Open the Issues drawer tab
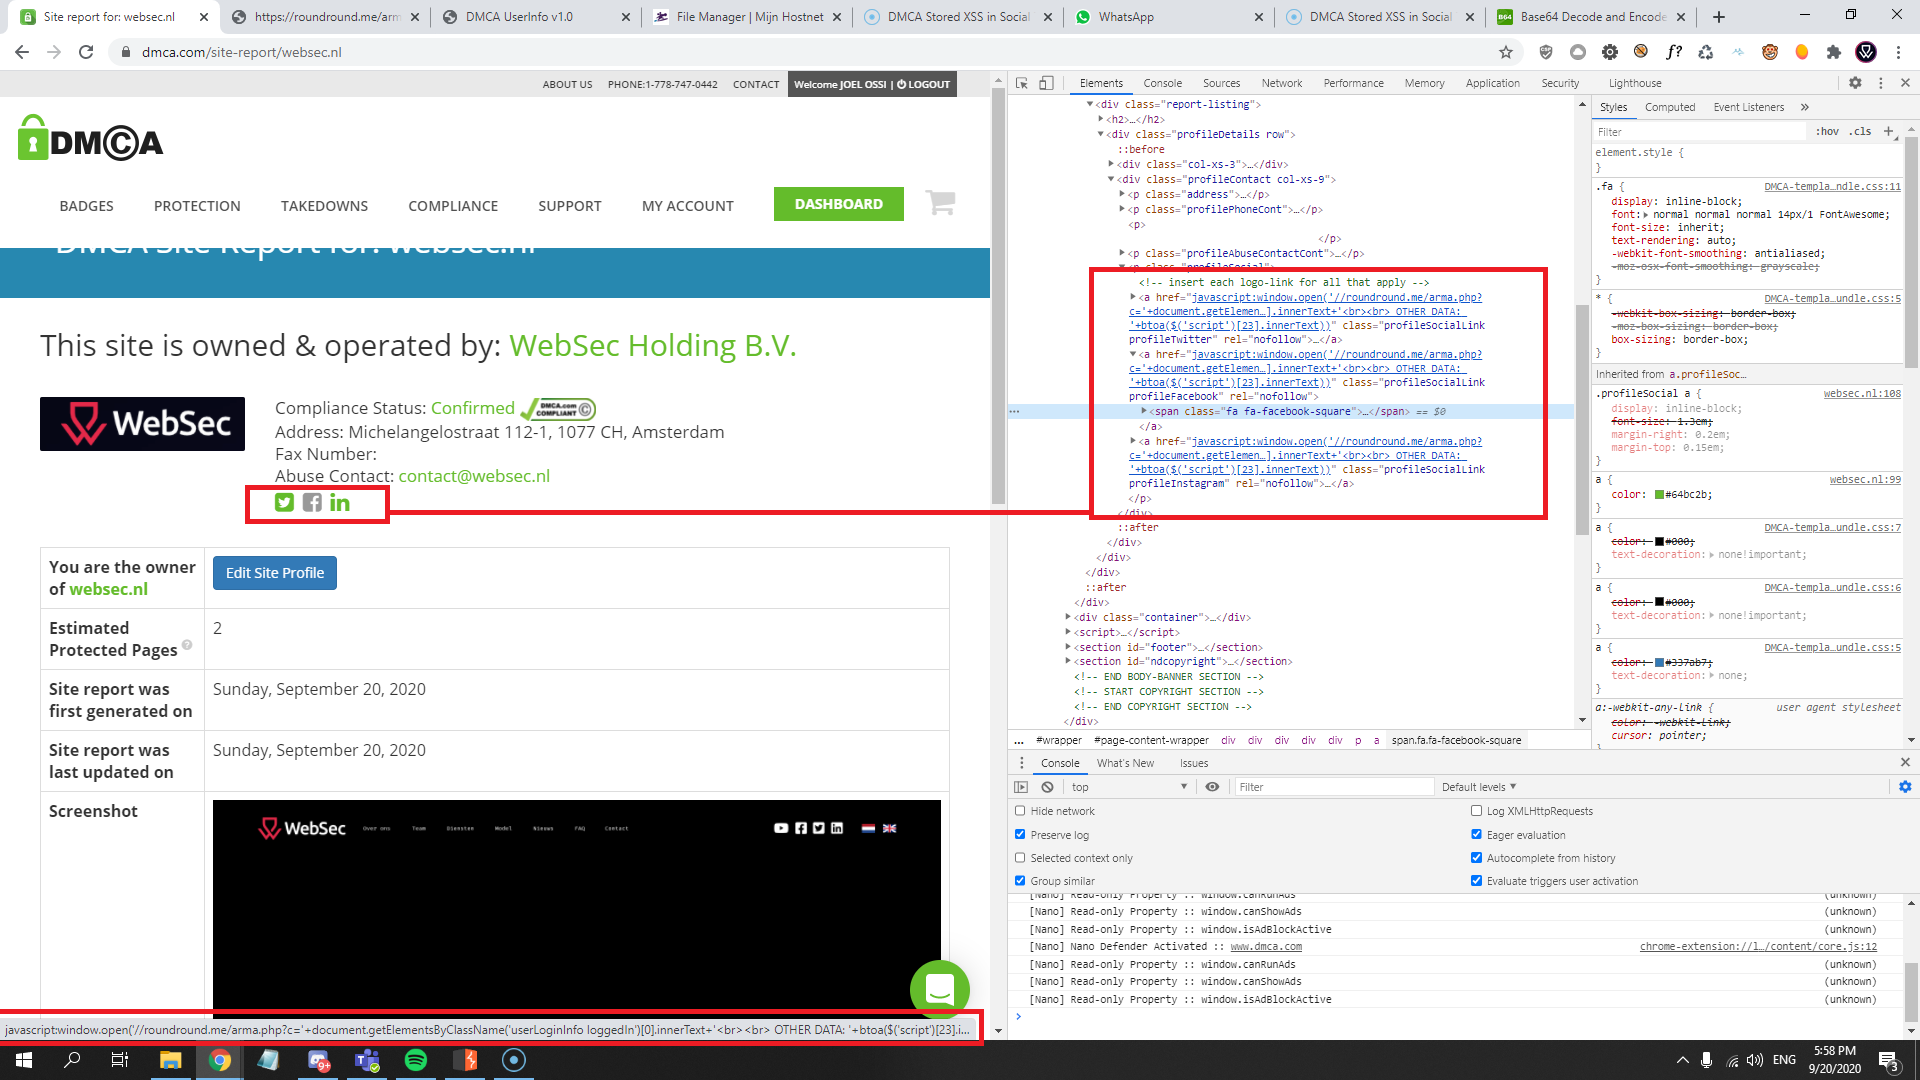The height and width of the screenshot is (1080, 1920). click(1193, 763)
